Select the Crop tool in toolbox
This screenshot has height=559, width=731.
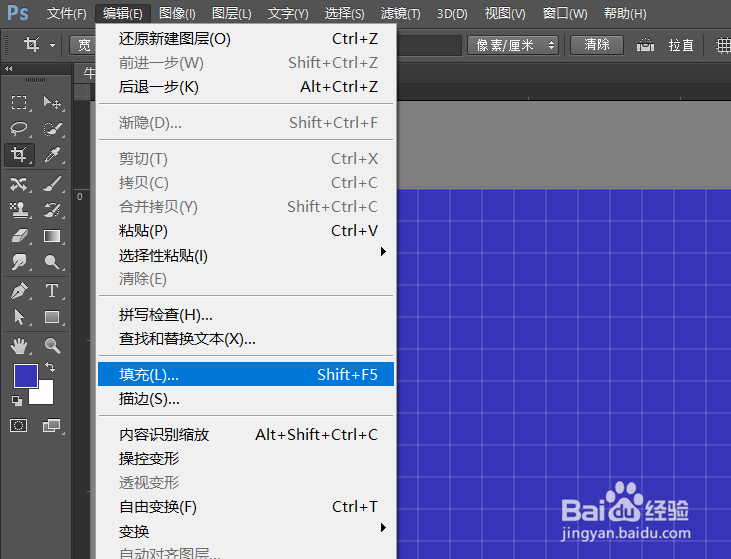19,154
